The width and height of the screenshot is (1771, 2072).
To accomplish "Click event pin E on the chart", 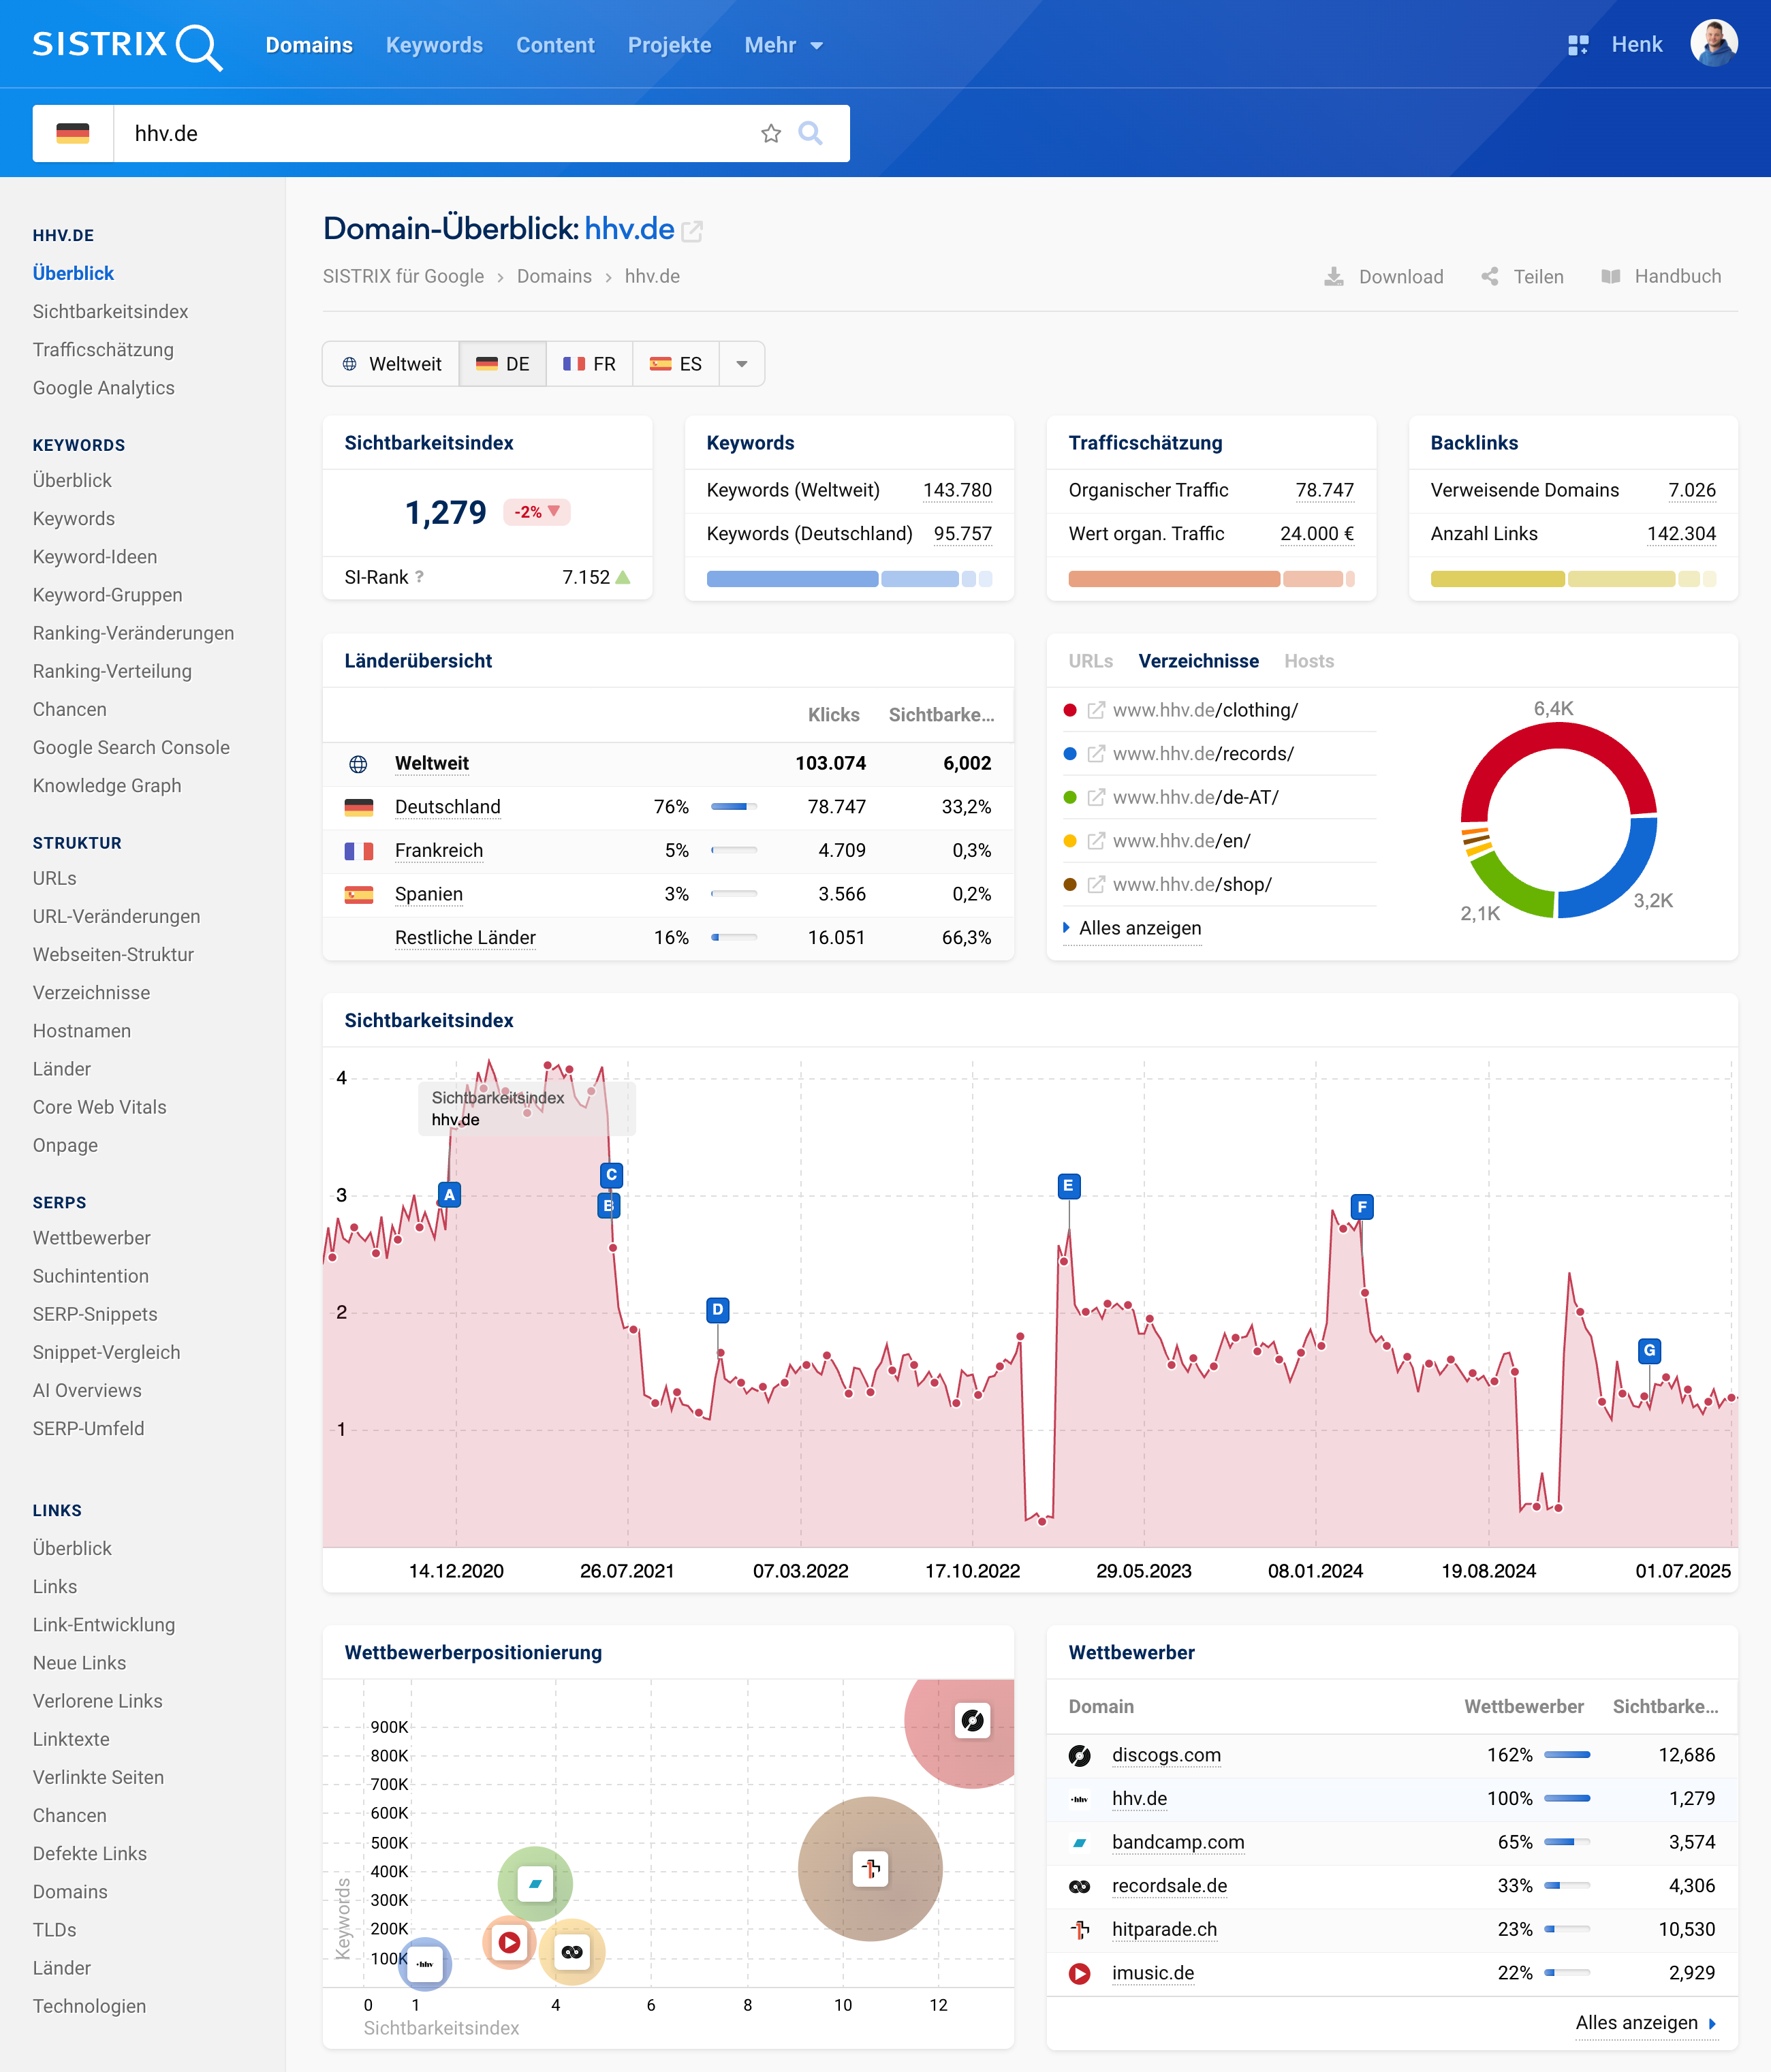I will click(x=1068, y=1186).
